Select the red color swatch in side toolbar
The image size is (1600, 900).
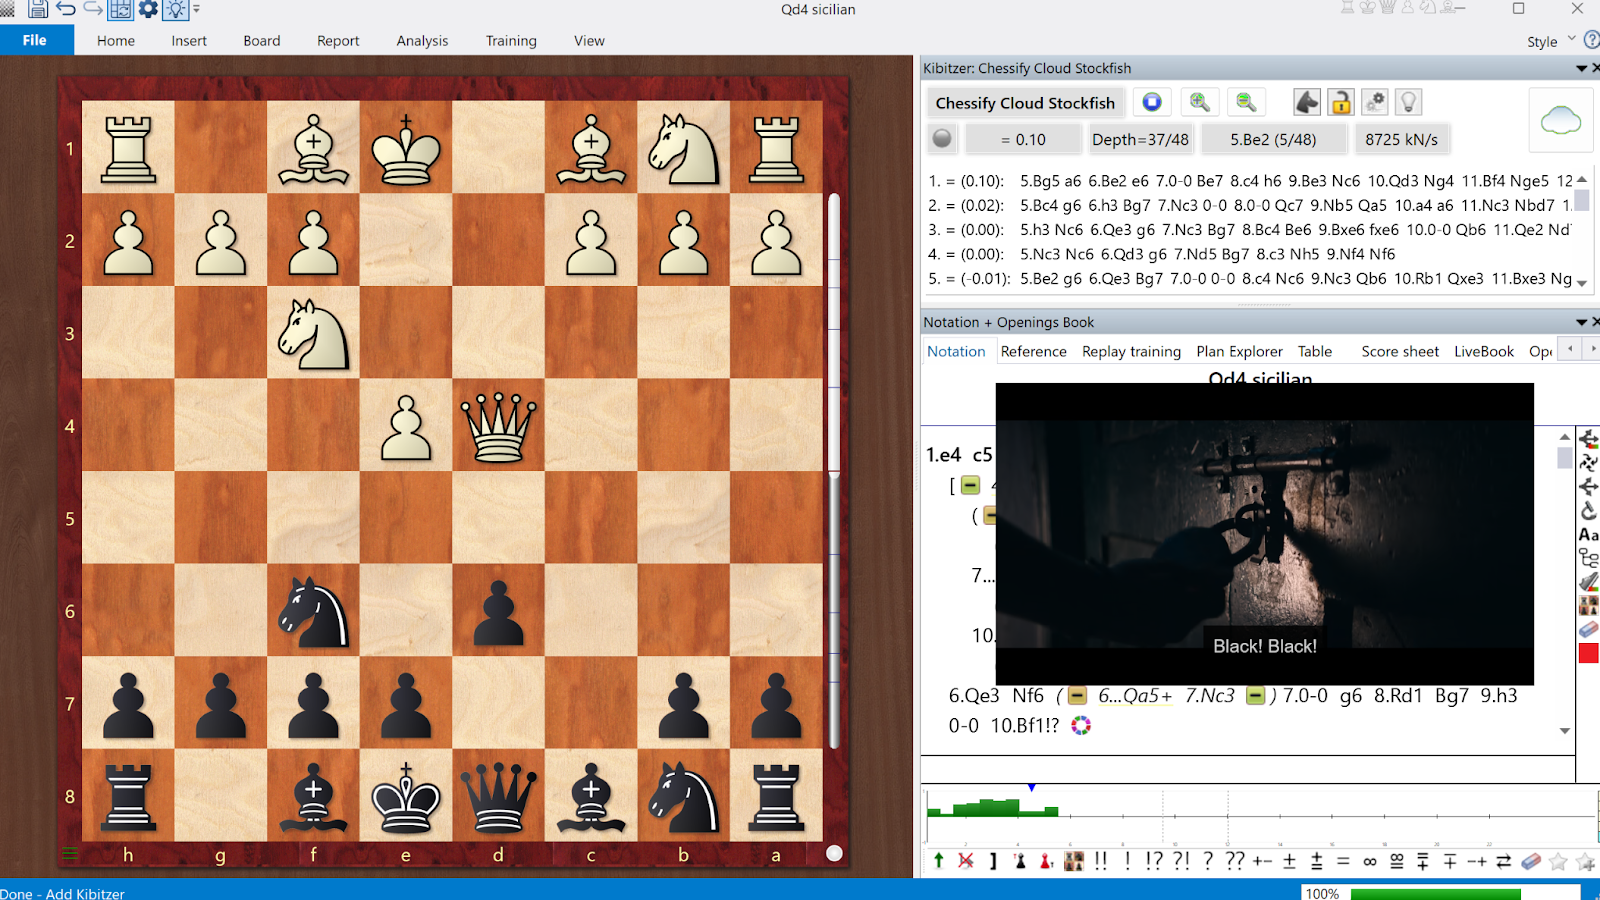click(1588, 653)
